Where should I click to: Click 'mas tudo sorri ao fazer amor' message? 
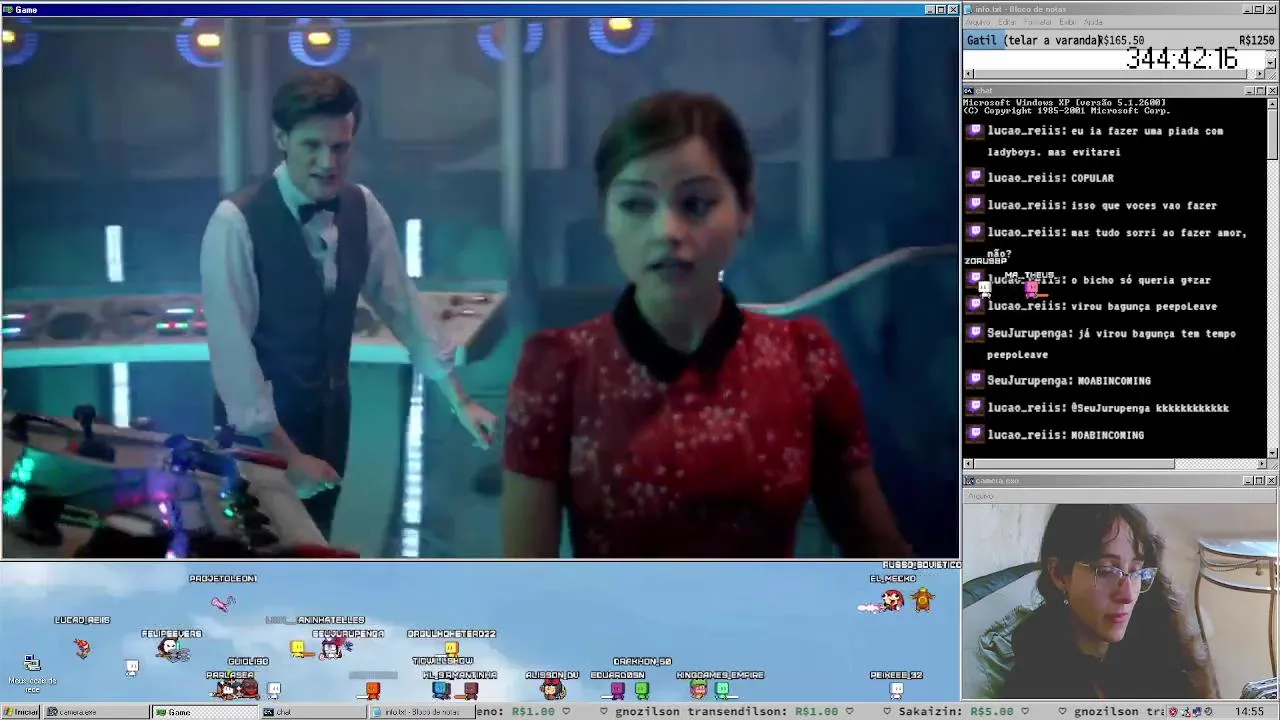[x=1159, y=233]
